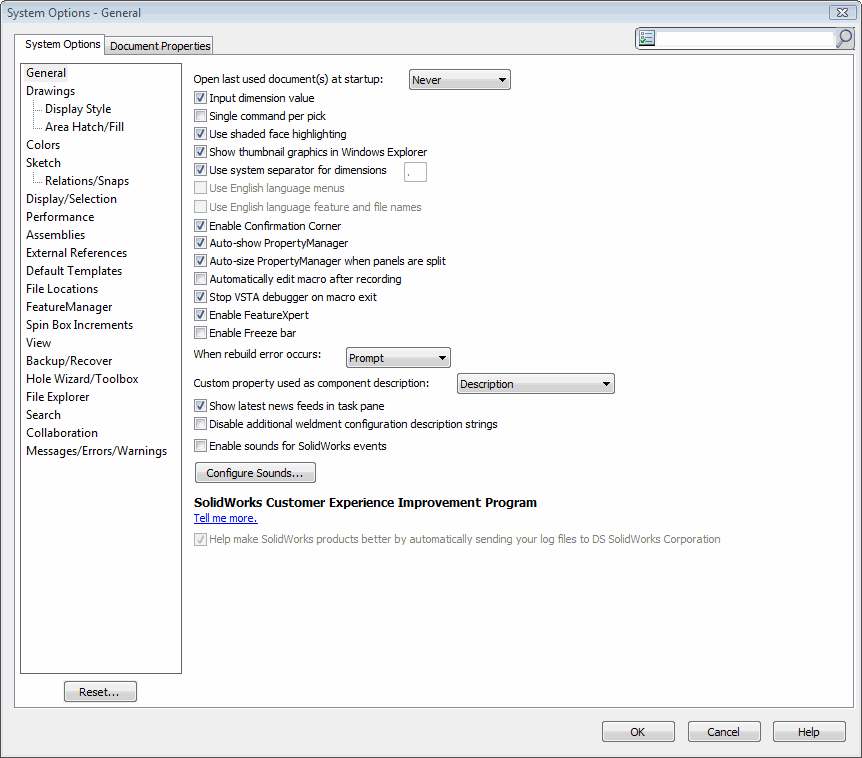862x758 pixels.
Task: Select FeatureManager options
Action: [x=69, y=307]
